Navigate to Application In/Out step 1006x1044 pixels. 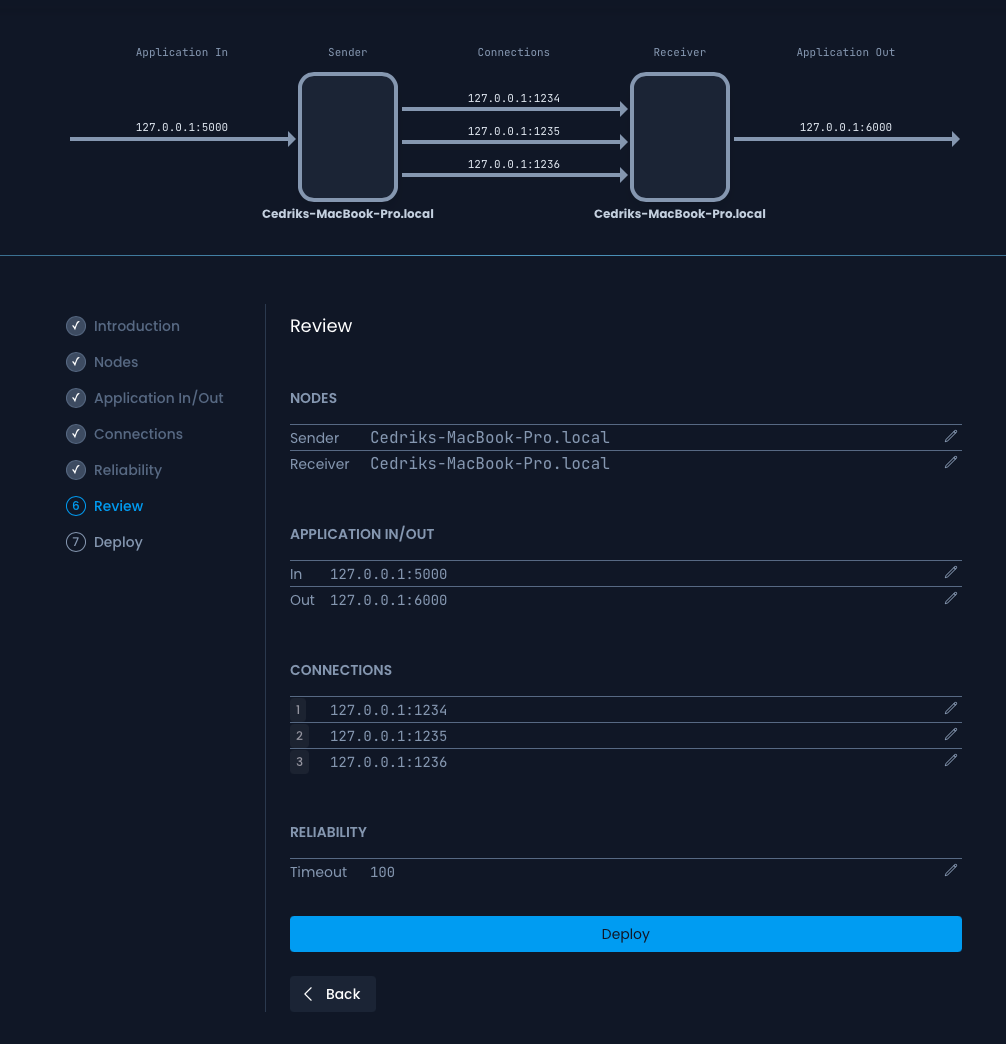click(x=158, y=398)
